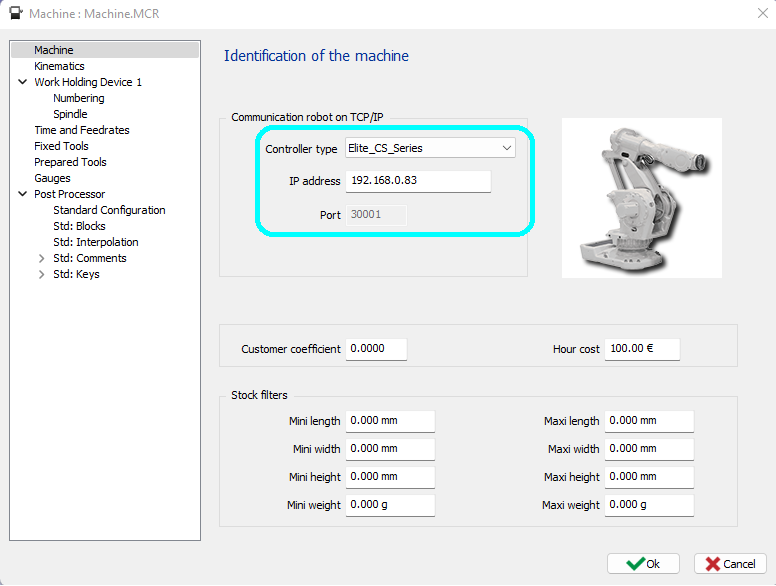
Task: Select Kinematics in the tree
Action: [59, 66]
